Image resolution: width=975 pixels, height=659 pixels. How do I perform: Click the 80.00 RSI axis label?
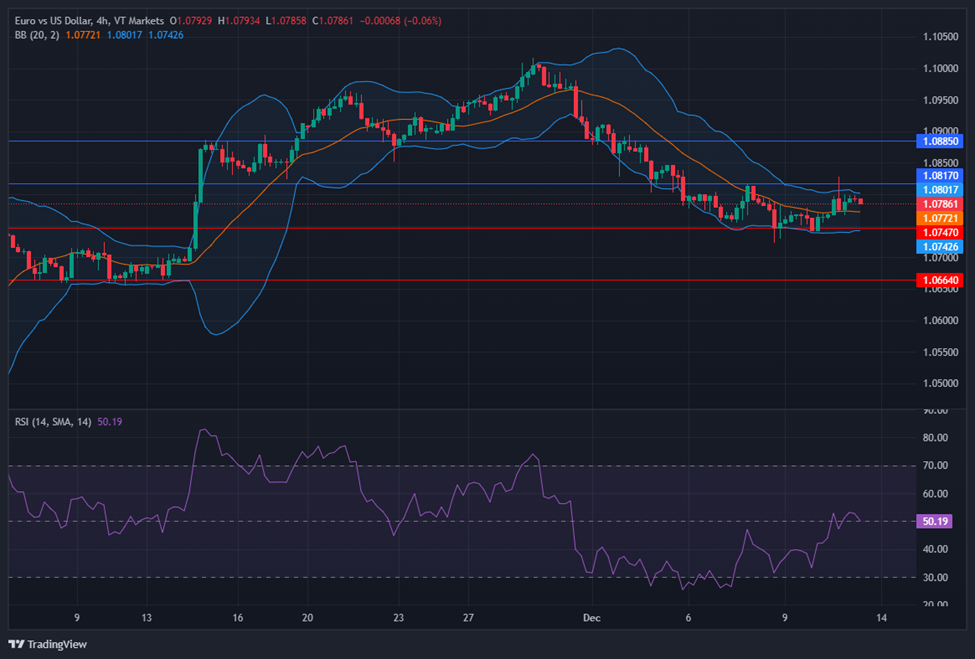pos(935,438)
